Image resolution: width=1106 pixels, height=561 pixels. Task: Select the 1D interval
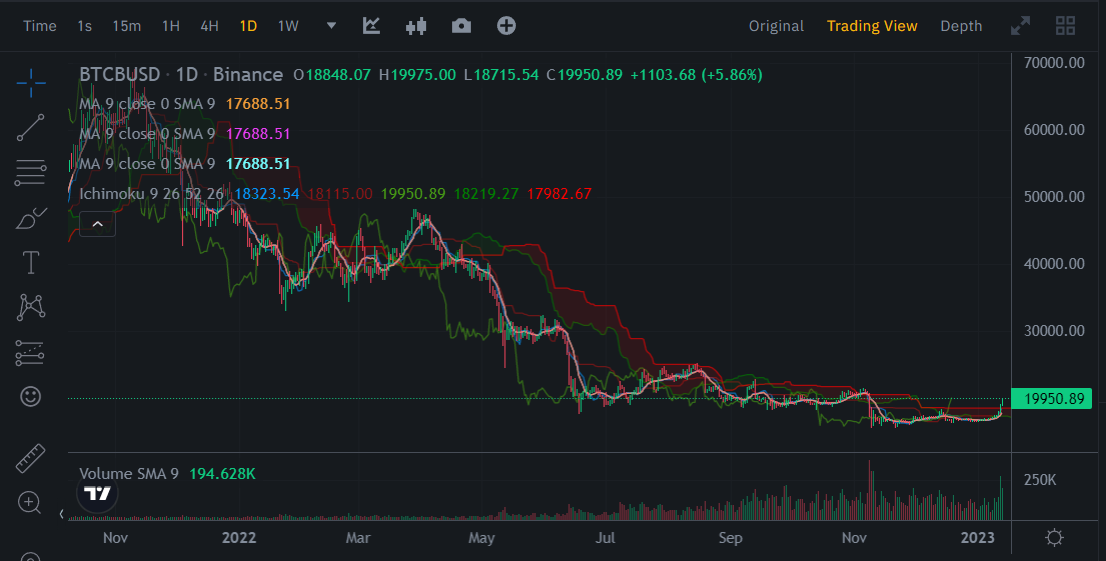248,26
